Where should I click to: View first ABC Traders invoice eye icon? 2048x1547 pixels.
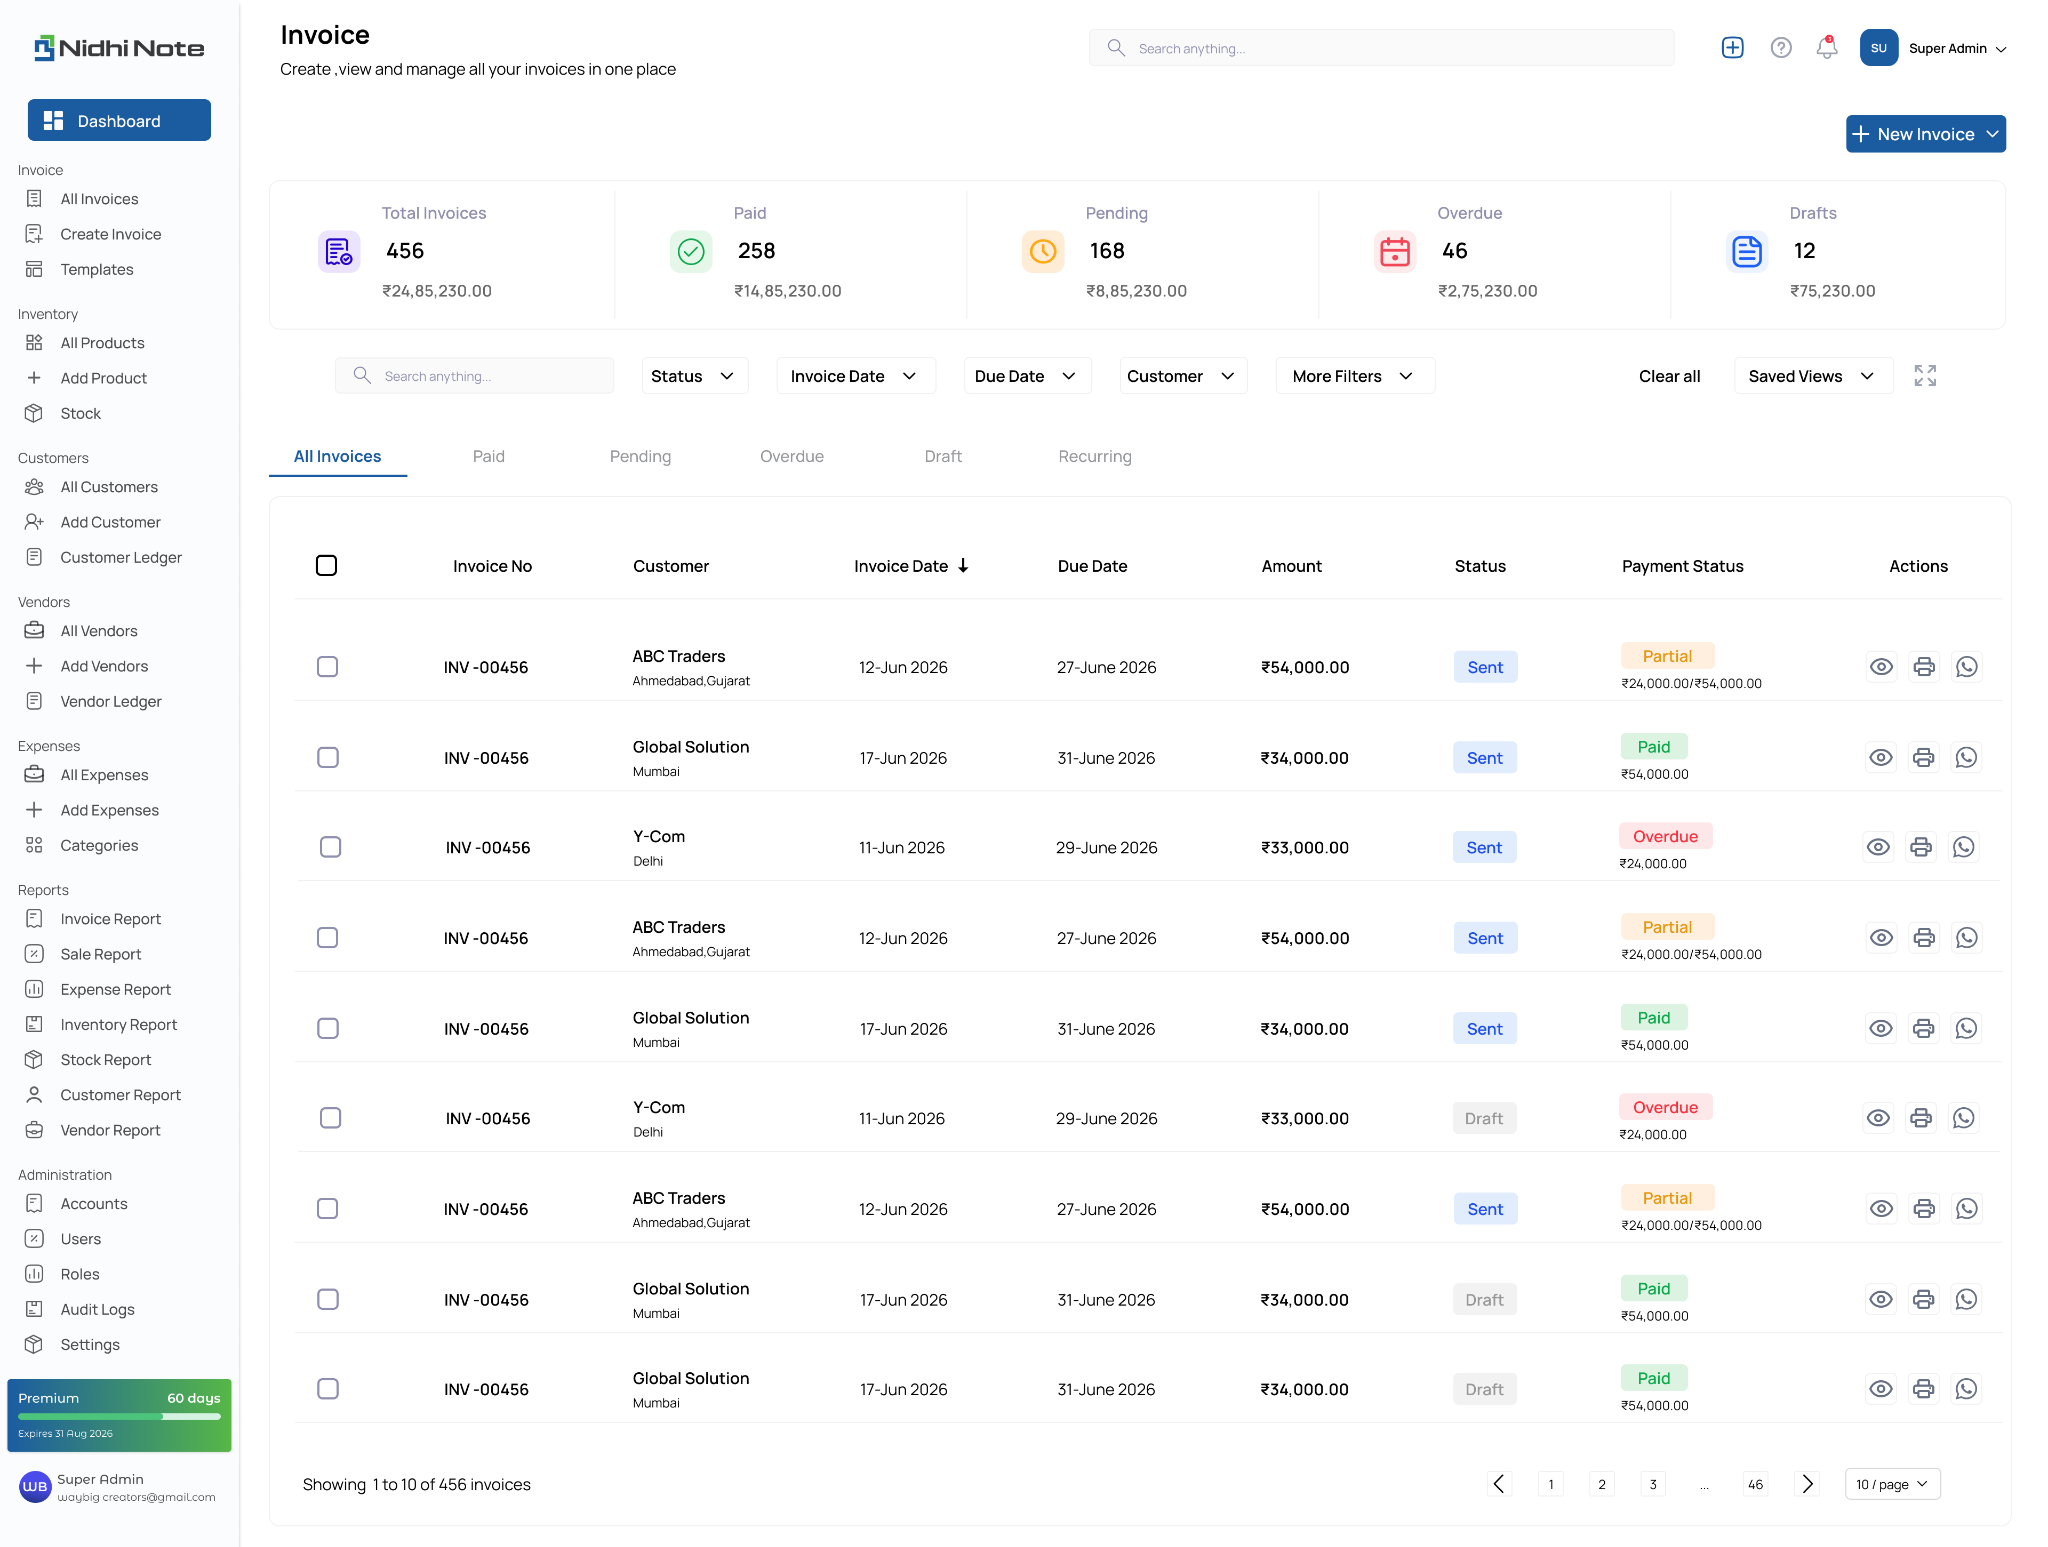coord(1881,667)
